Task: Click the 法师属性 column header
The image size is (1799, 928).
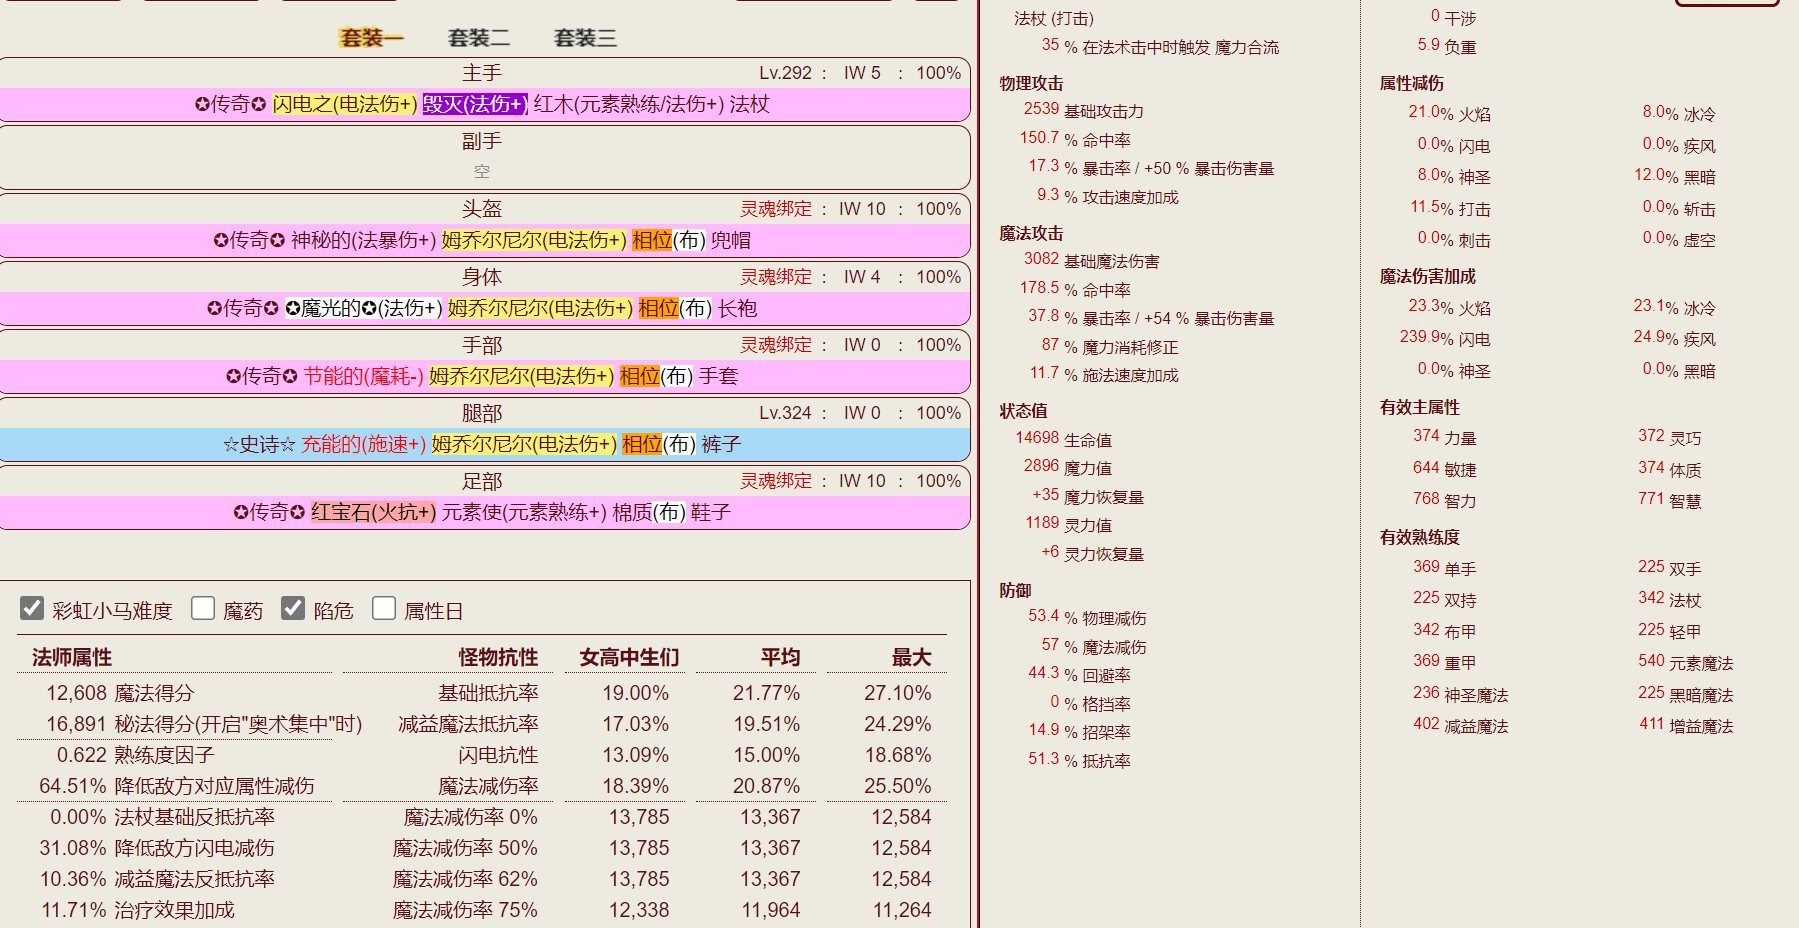Action: 72,657
